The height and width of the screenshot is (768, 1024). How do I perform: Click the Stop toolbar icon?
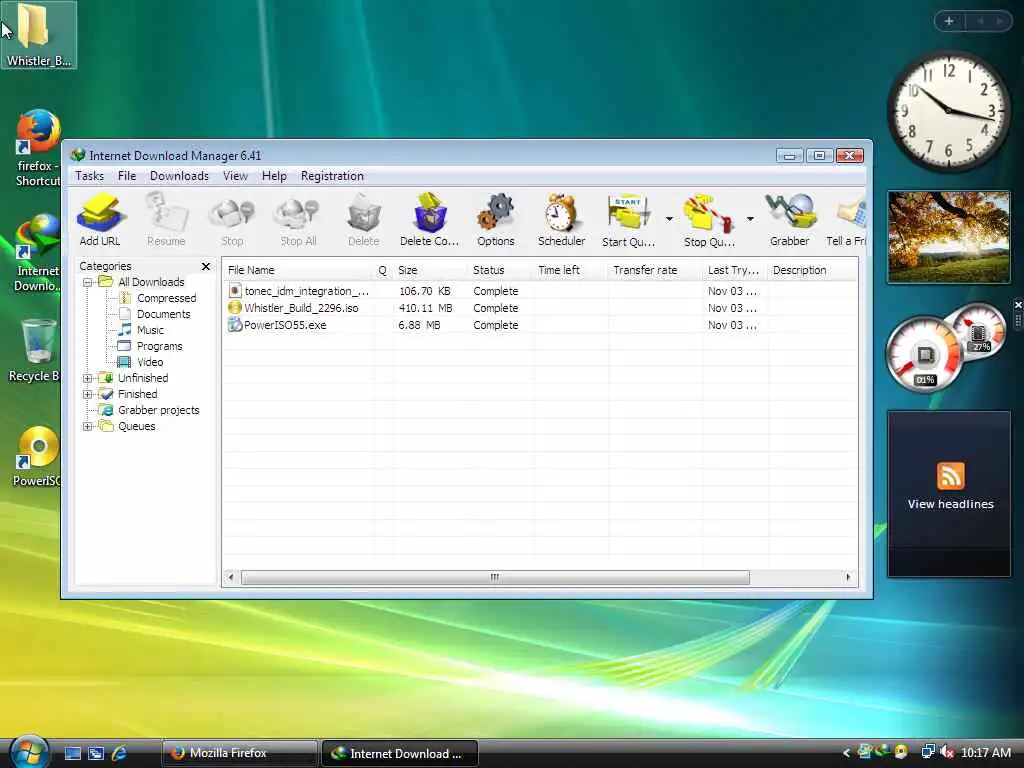[232, 219]
